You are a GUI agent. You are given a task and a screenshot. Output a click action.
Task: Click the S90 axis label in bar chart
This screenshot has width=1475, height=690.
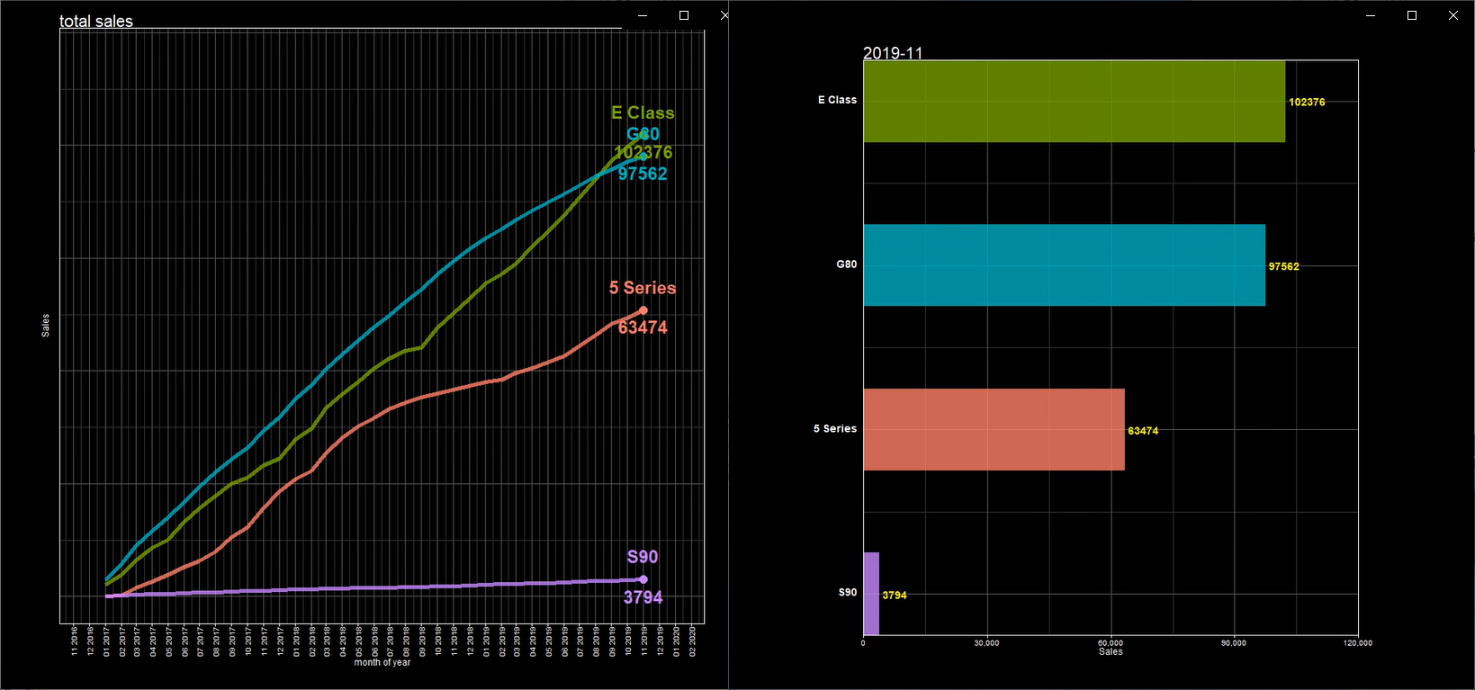click(847, 593)
